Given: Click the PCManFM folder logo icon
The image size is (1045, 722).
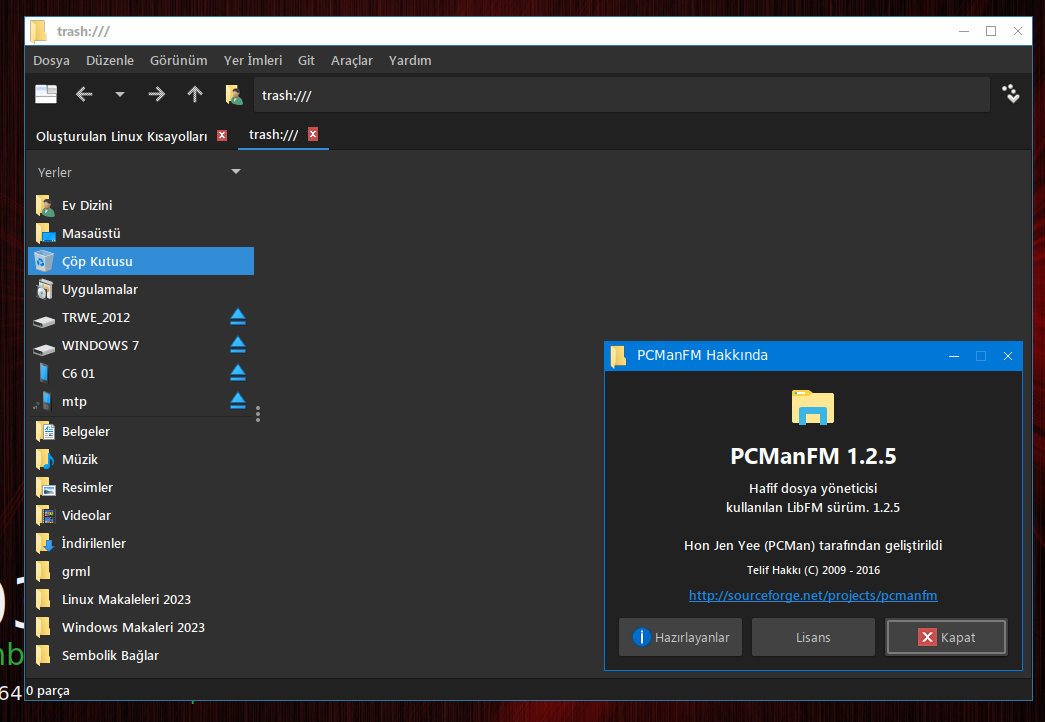Looking at the screenshot, I should coord(813,407).
